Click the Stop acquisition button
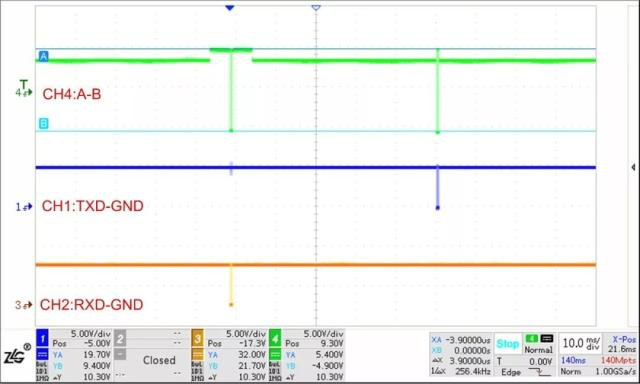 click(507, 344)
